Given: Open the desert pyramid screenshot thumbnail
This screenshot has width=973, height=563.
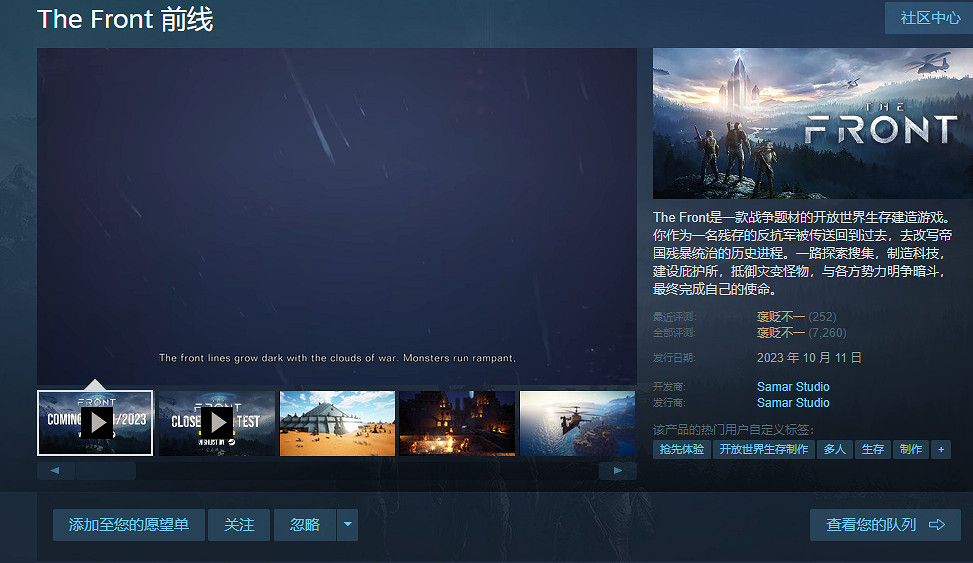Looking at the screenshot, I should 337,422.
